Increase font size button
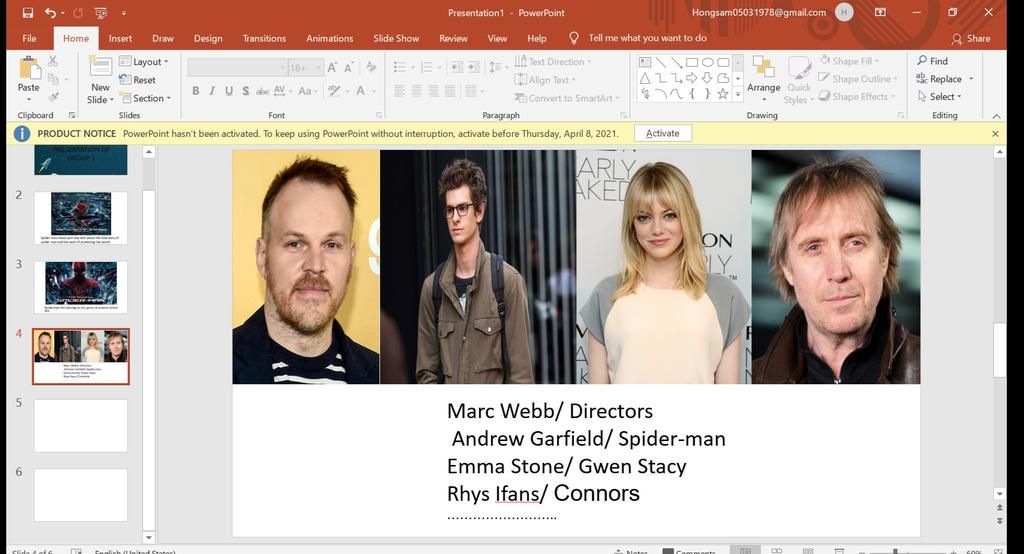 pos(332,67)
